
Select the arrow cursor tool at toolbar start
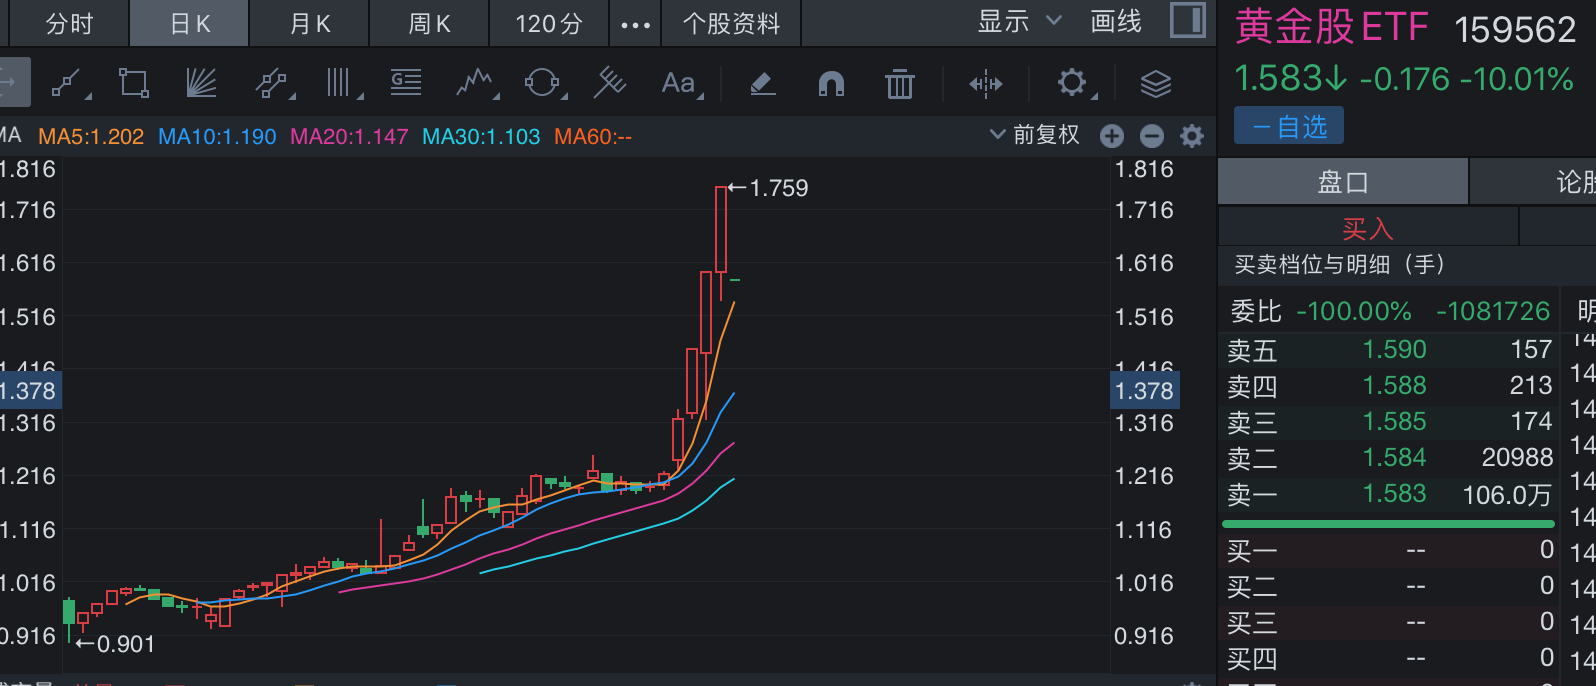(12, 82)
